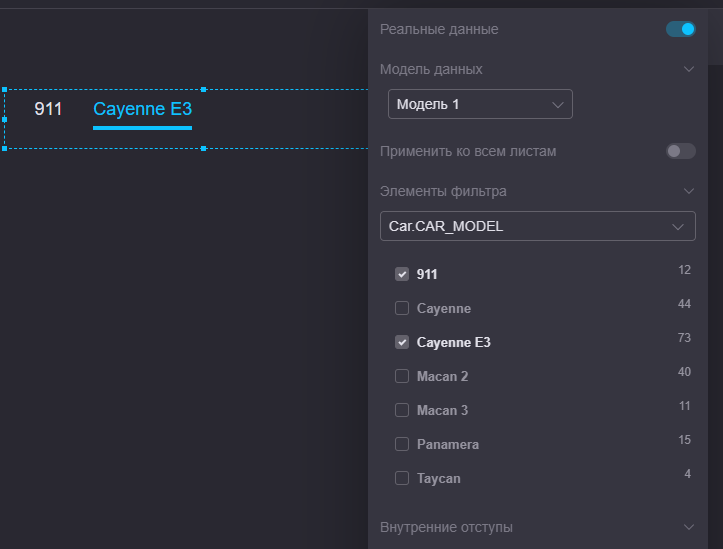This screenshot has height=549, width=723.
Task: Collapse the Элементы фильтра section chevron
Action: (688, 190)
